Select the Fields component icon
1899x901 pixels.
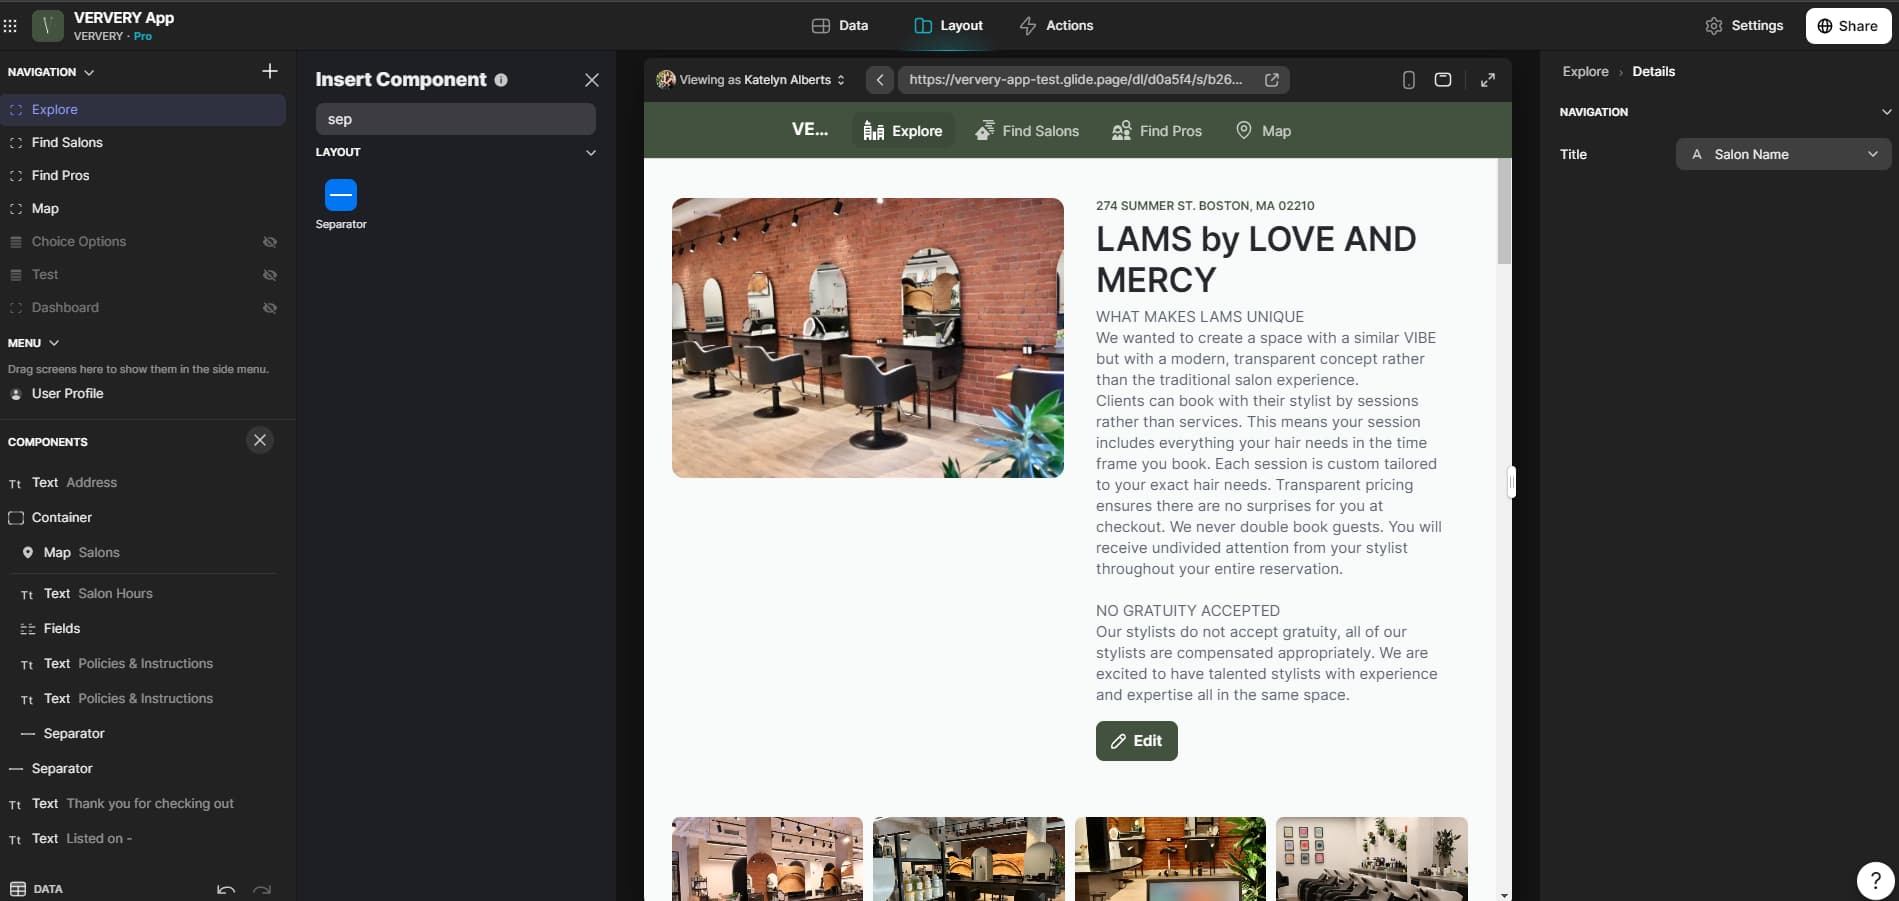(x=28, y=629)
